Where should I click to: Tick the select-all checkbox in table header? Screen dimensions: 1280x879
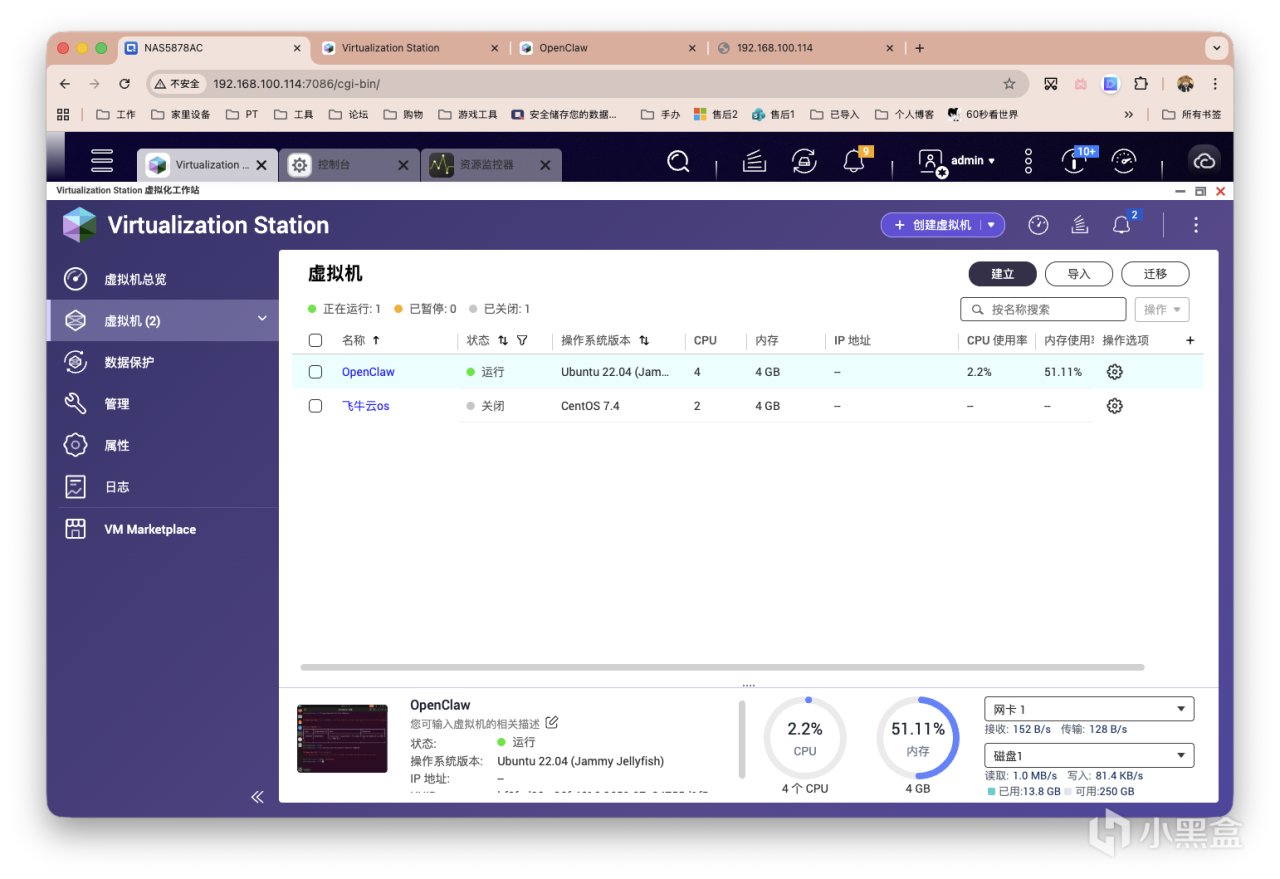(x=315, y=340)
